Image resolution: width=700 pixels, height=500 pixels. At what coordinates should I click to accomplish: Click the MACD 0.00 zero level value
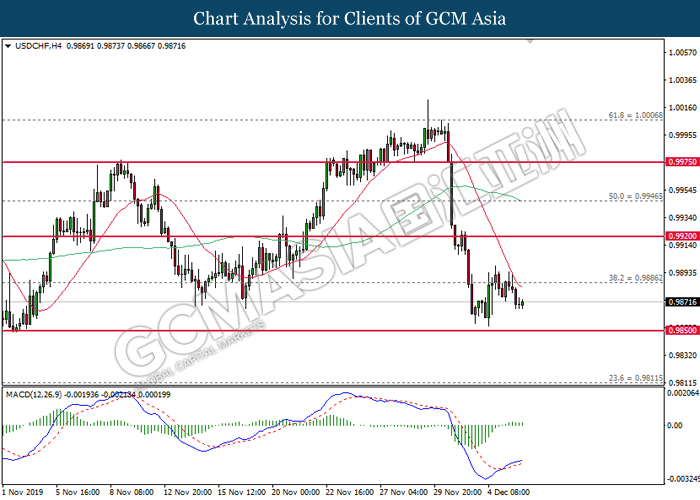(x=675, y=425)
